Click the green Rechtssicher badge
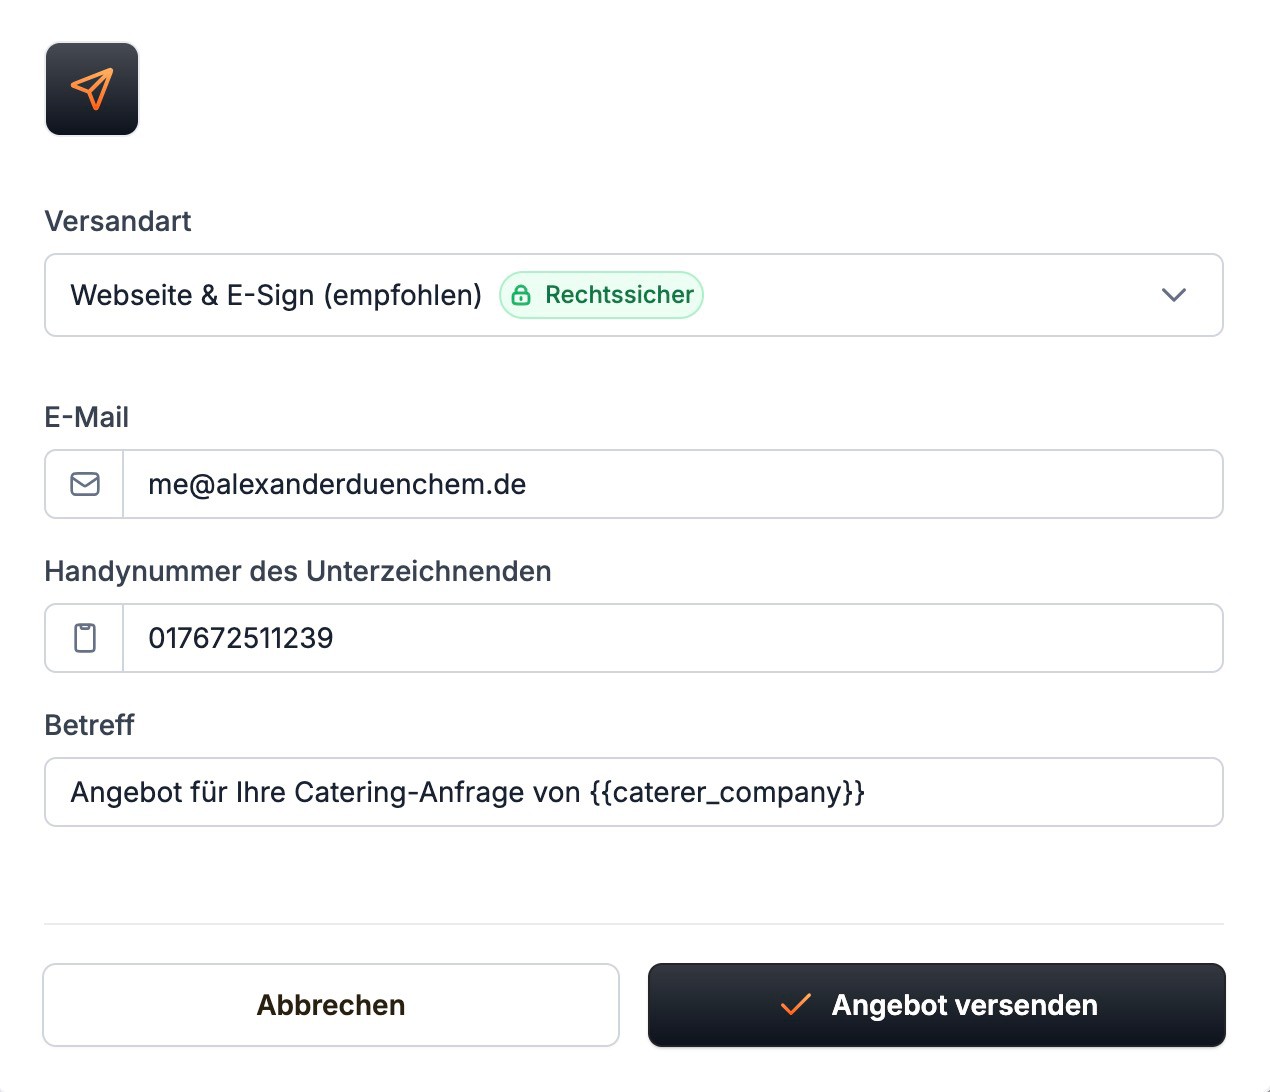The width and height of the screenshot is (1270, 1092). click(601, 295)
